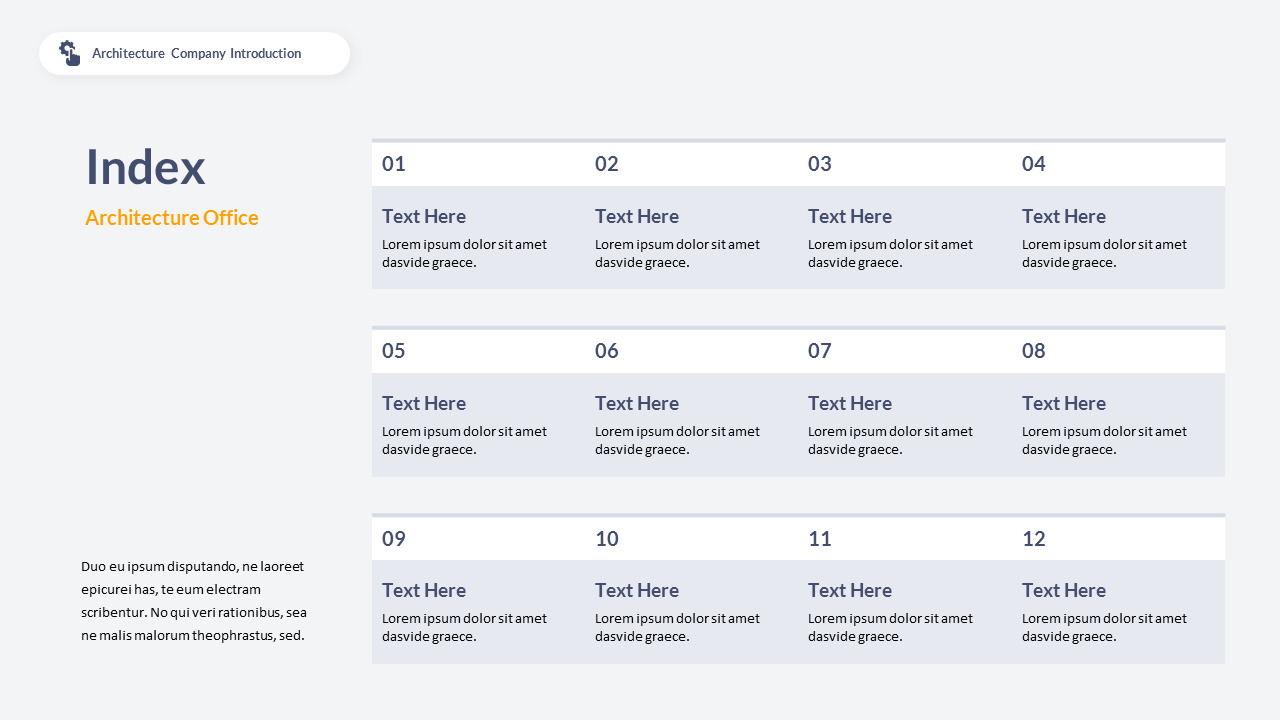Viewport: 1280px width, 720px height.
Task: Select the Index title heading
Action: pos(145,166)
